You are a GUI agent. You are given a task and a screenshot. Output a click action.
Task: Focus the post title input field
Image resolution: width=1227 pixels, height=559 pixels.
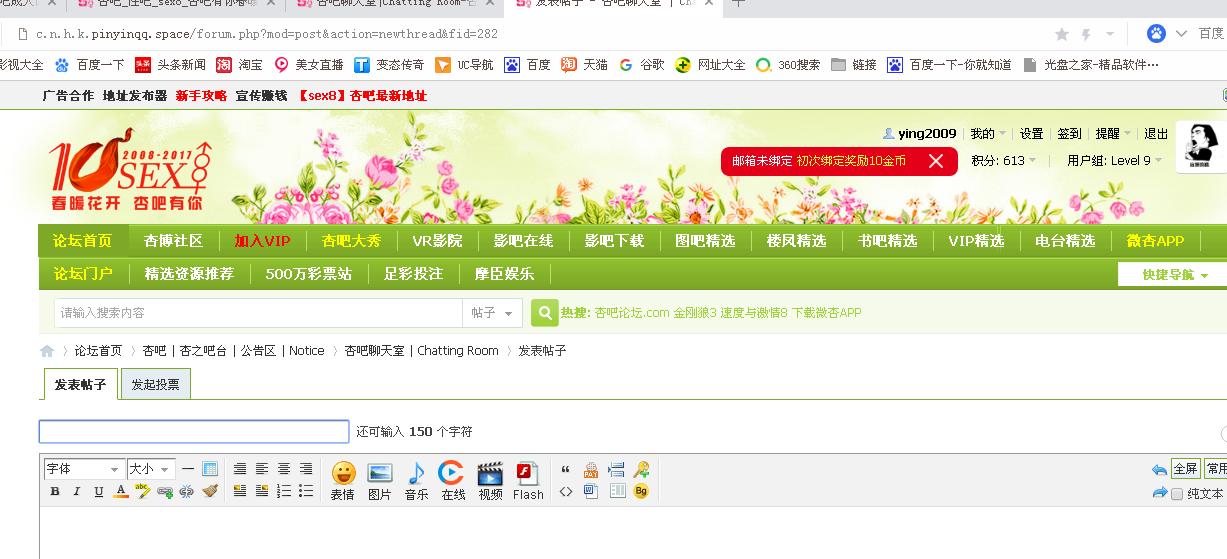coord(194,432)
